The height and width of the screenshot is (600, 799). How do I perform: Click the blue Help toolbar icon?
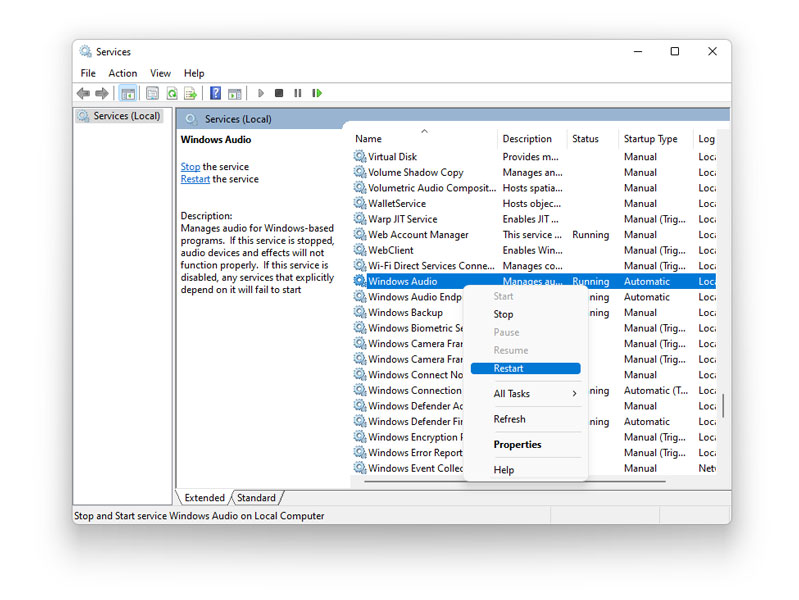[216, 93]
